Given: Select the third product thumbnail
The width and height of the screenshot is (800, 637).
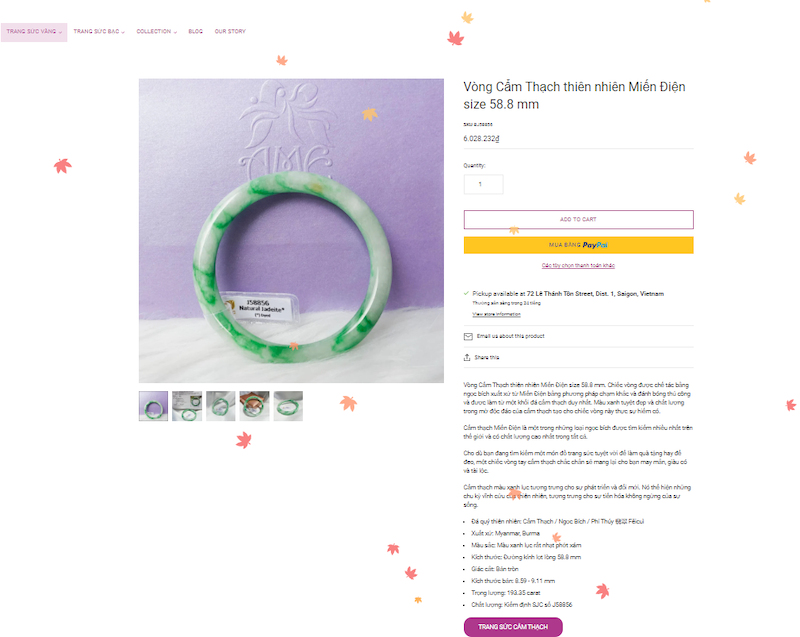Looking at the screenshot, I should 221,406.
